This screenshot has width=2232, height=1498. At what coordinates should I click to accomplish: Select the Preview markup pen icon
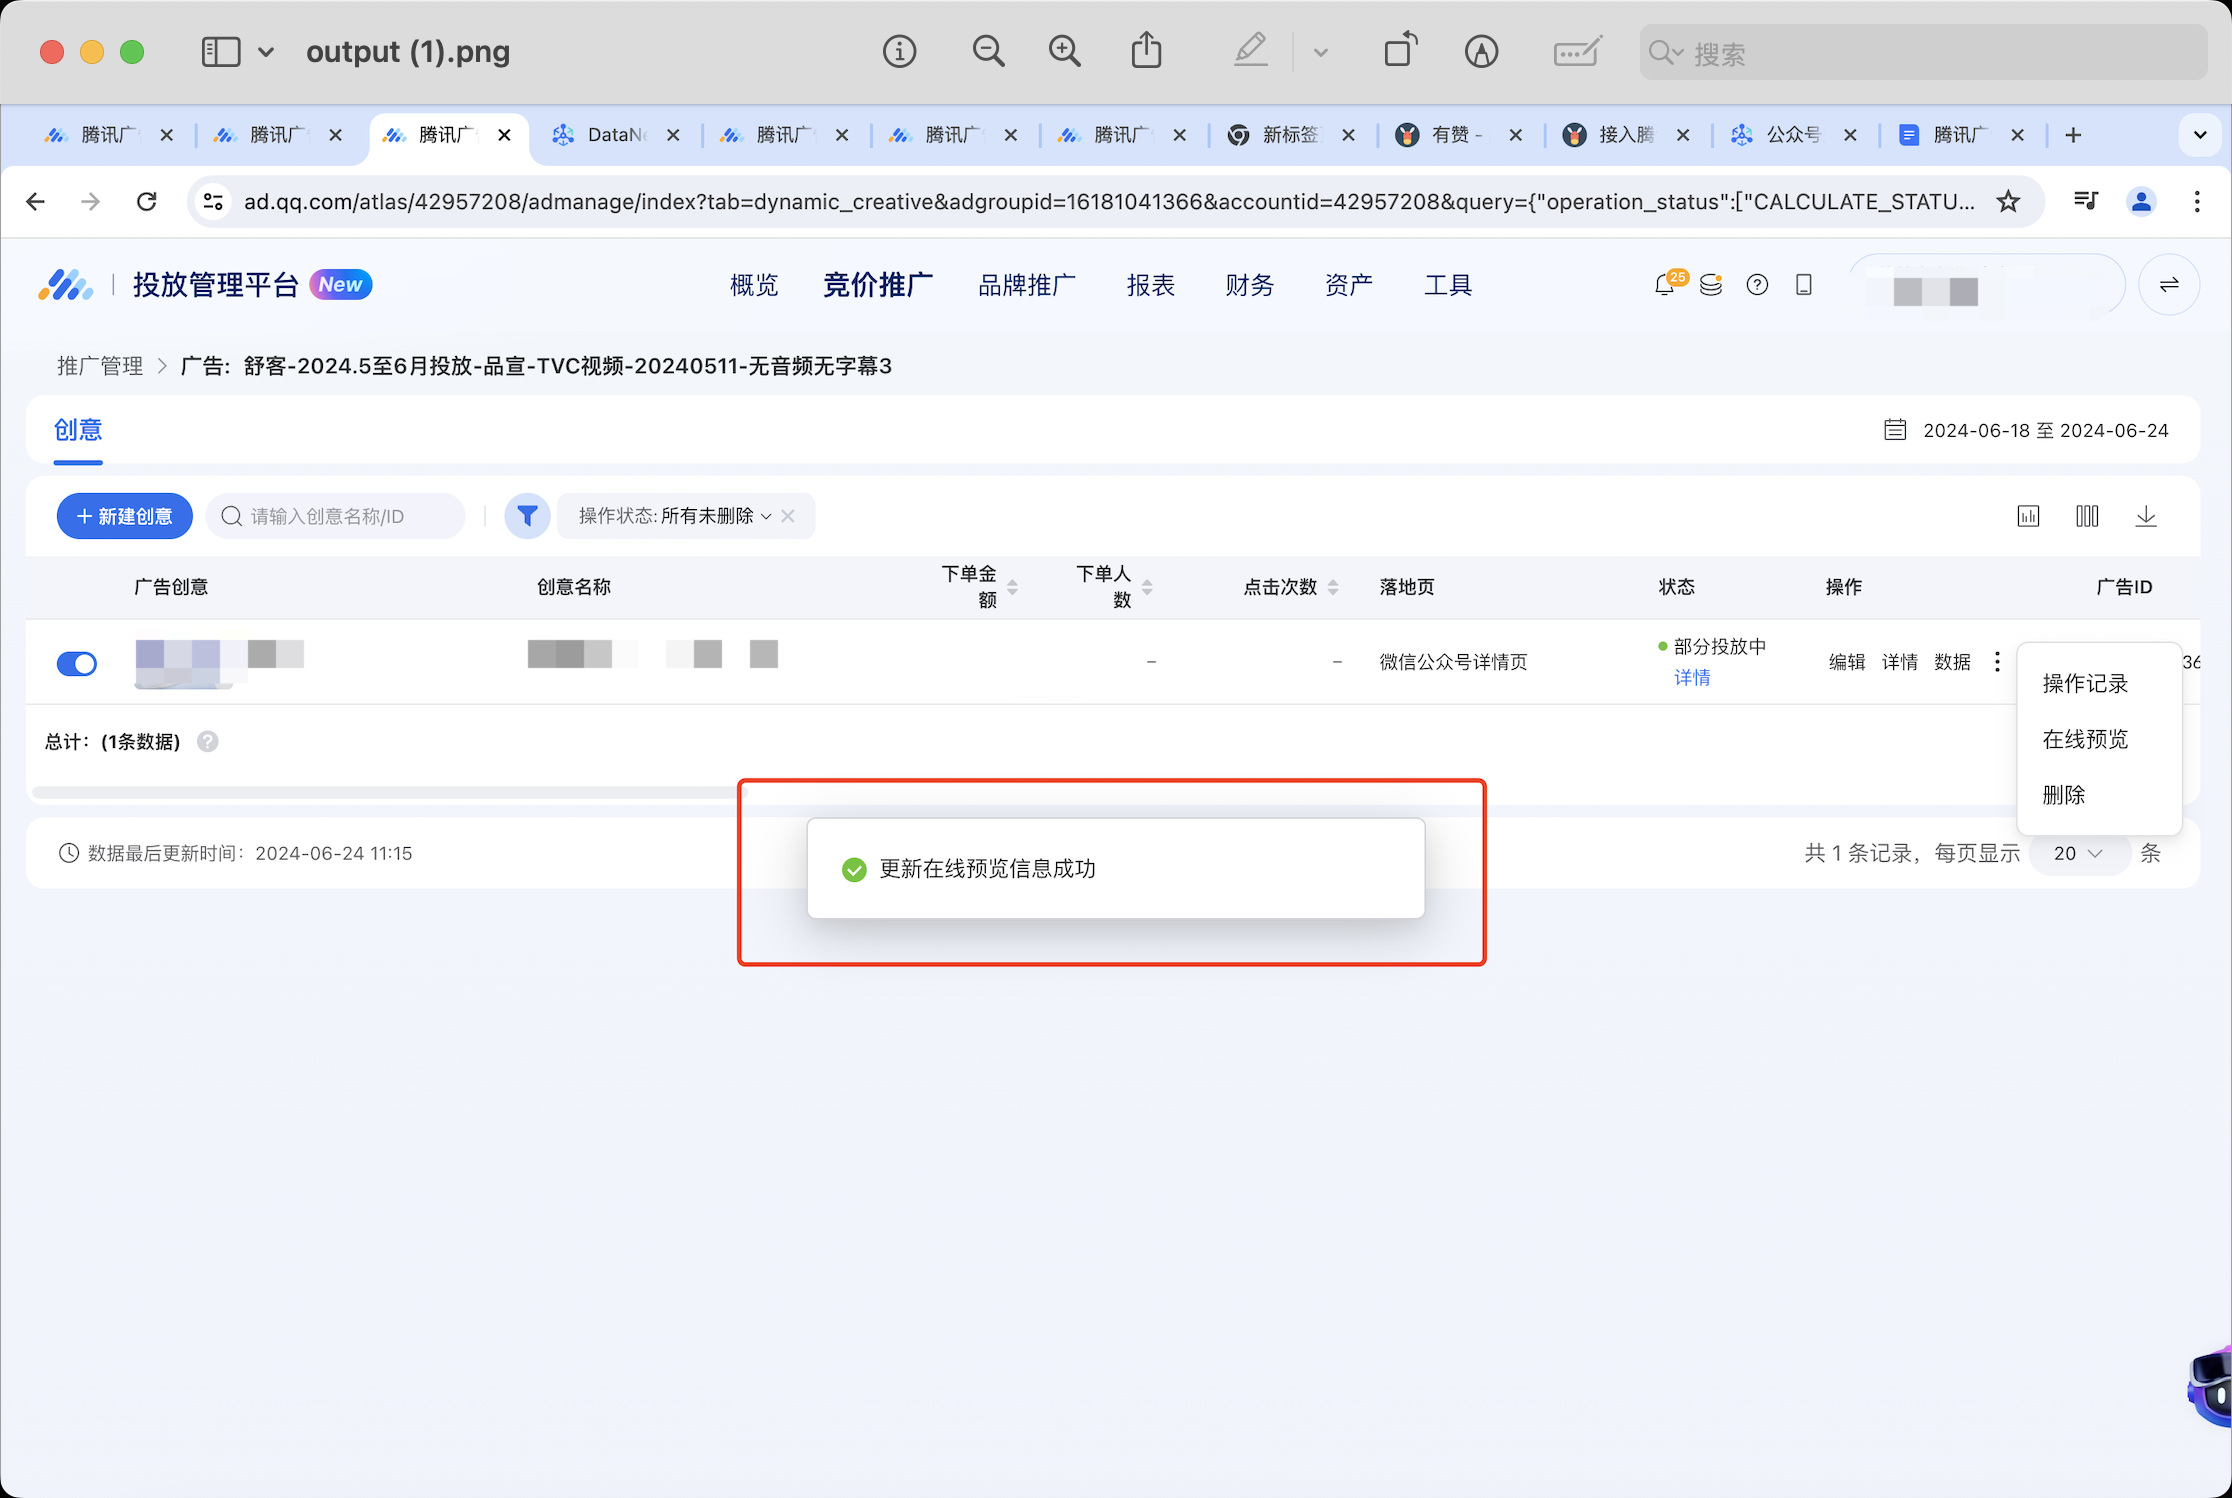coord(1250,50)
